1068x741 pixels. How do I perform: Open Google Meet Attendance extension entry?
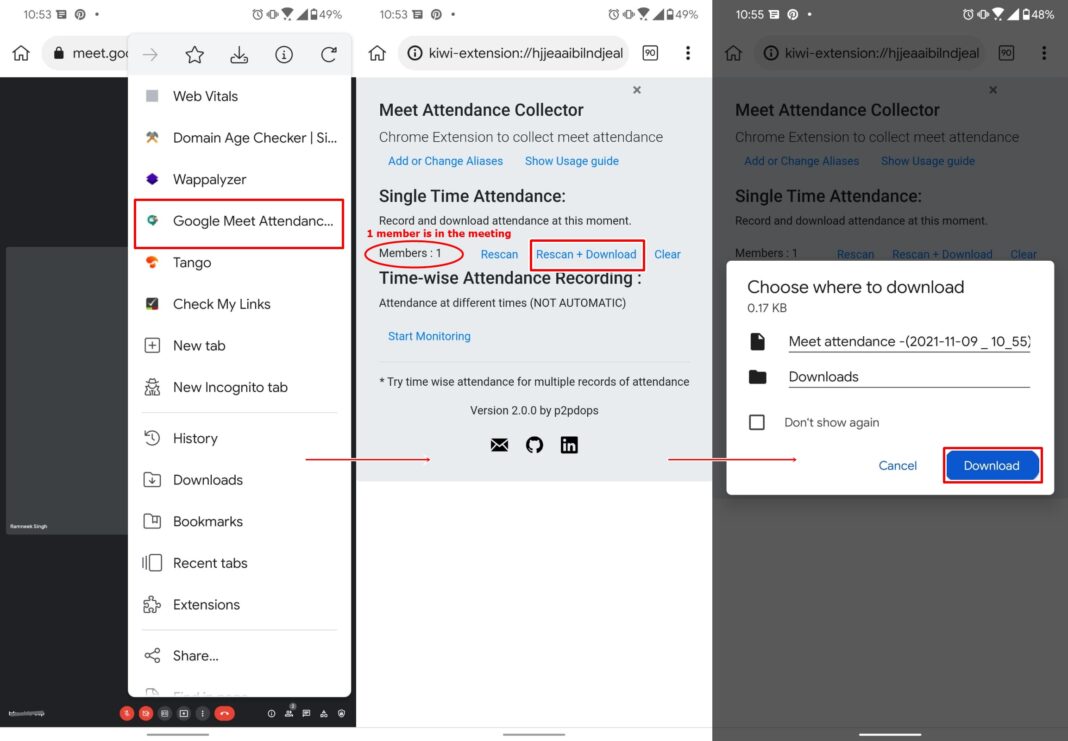pyautogui.click(x=239, y=221)
